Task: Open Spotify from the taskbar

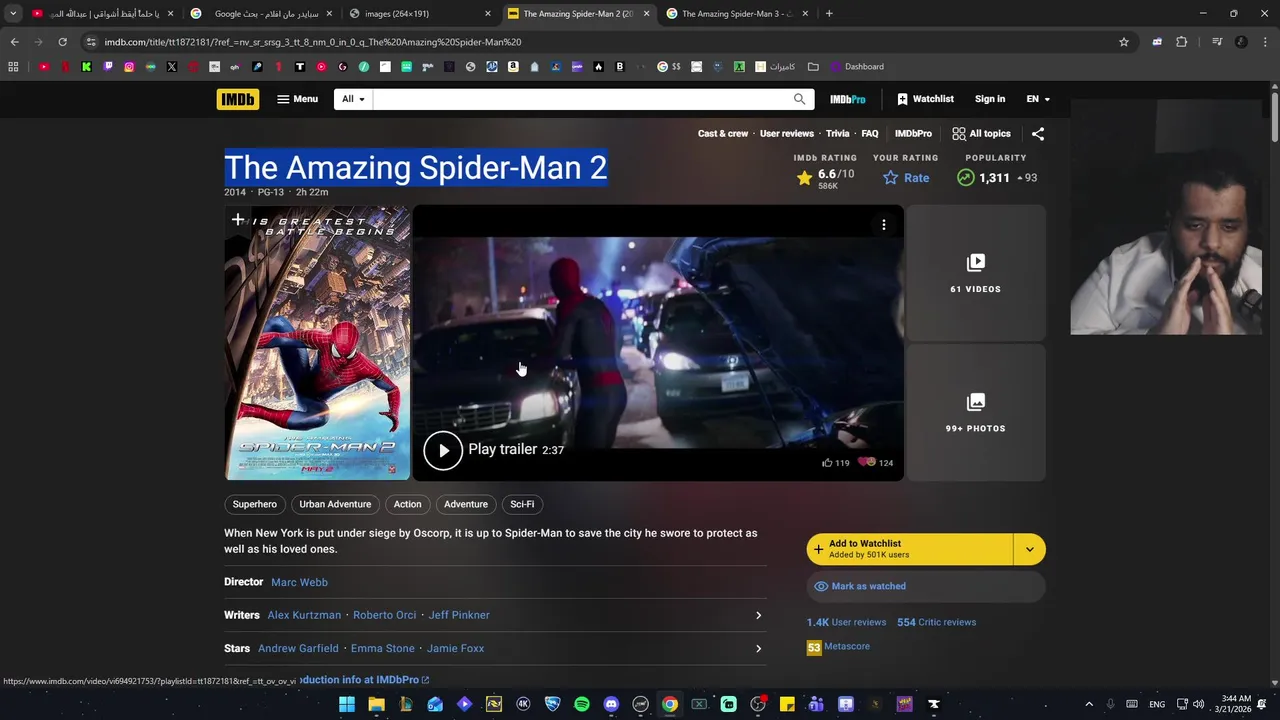Action: coord(582,704)
